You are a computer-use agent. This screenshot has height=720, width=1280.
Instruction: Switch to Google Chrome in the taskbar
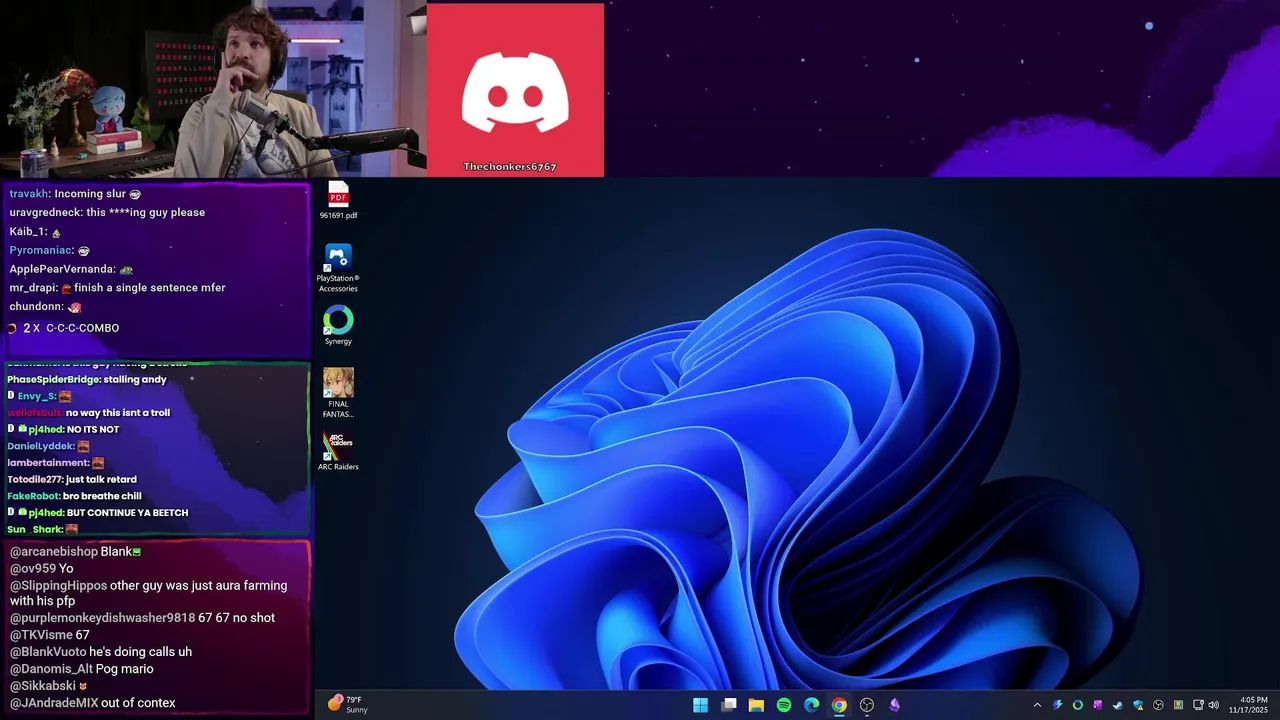[x=839, y=705]
